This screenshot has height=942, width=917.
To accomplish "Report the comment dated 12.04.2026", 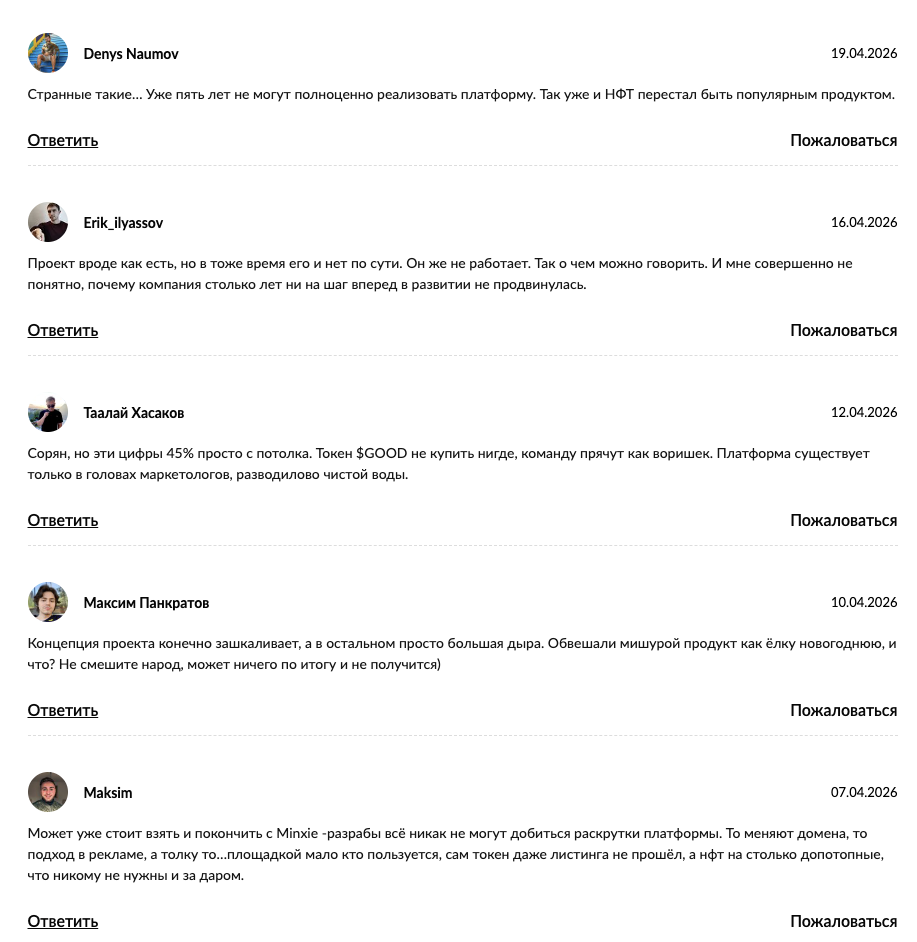I will click(x=843, y=520).
